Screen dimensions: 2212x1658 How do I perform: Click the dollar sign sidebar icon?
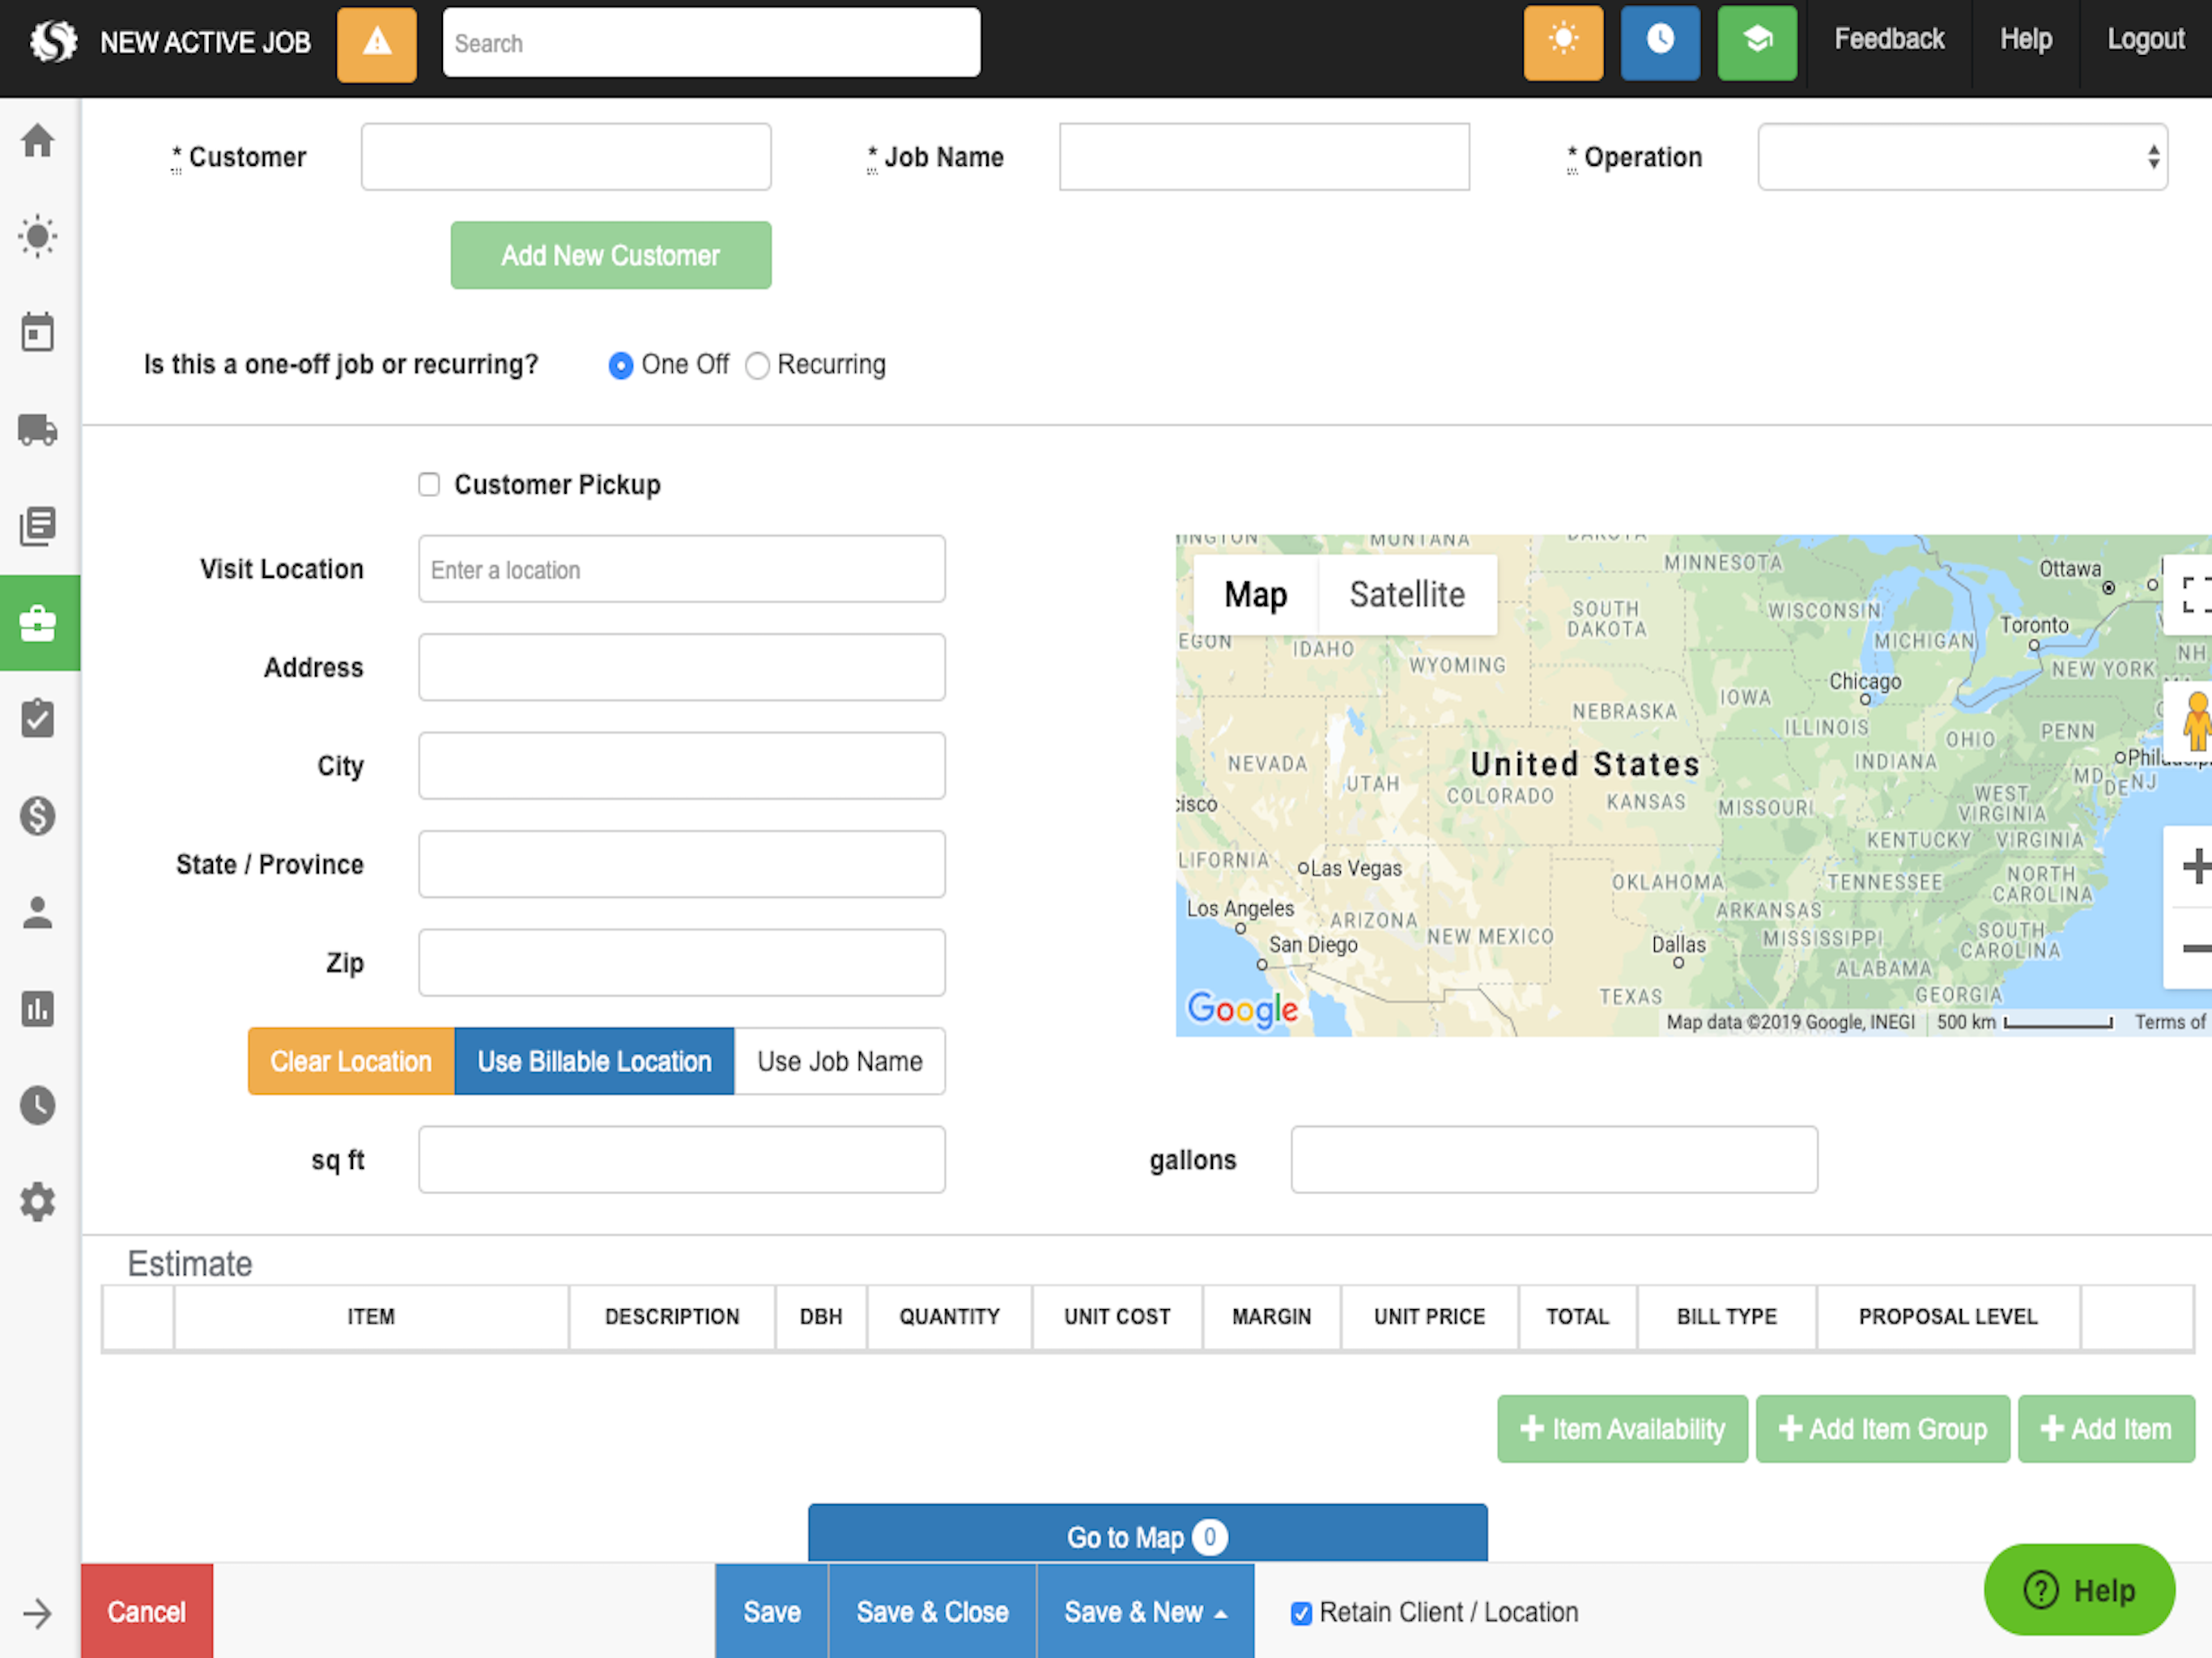(38, 815)
